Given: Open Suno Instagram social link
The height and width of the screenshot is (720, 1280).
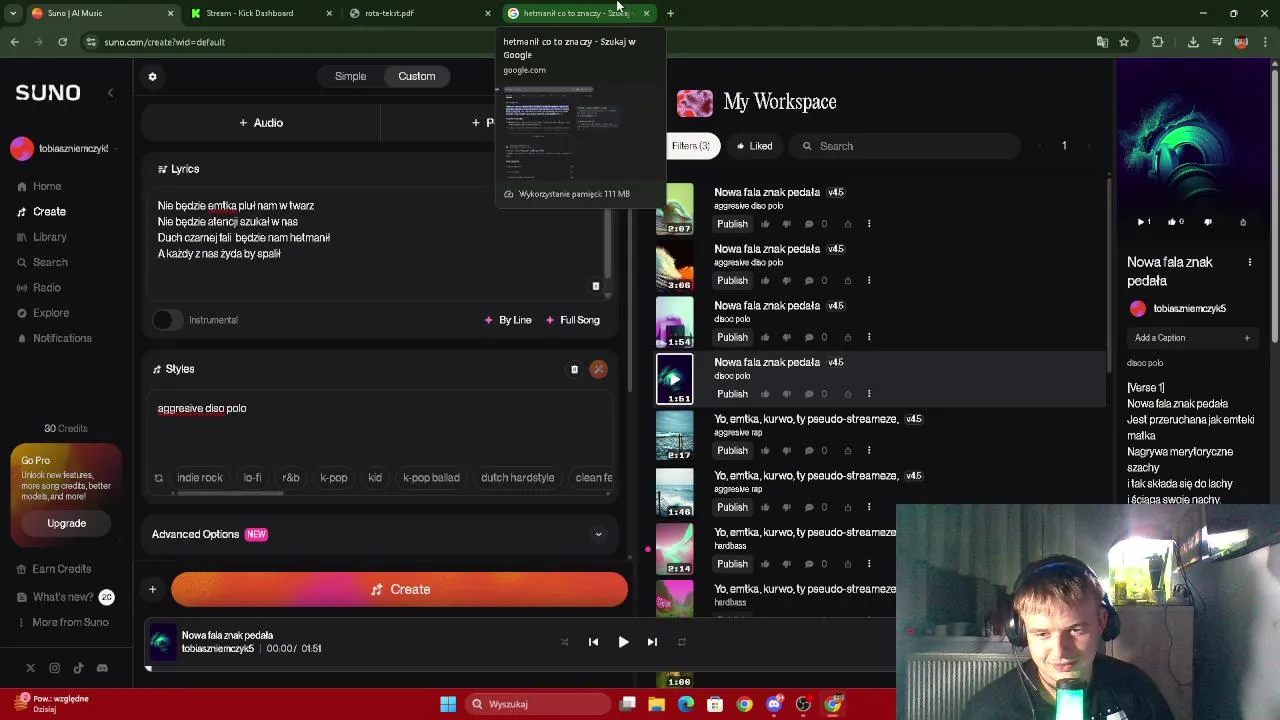Looking at the screenshot, I should [x=54, y=668].
